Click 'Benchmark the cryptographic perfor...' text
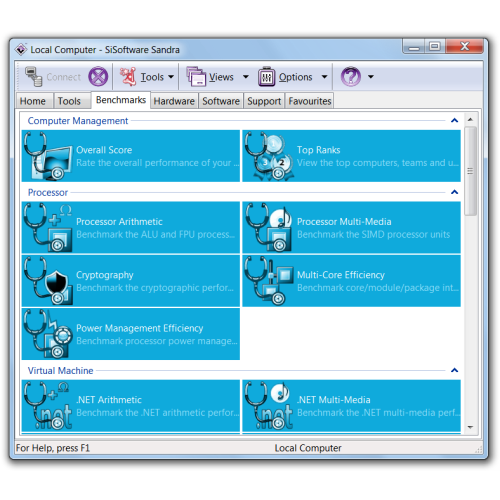 155,288
